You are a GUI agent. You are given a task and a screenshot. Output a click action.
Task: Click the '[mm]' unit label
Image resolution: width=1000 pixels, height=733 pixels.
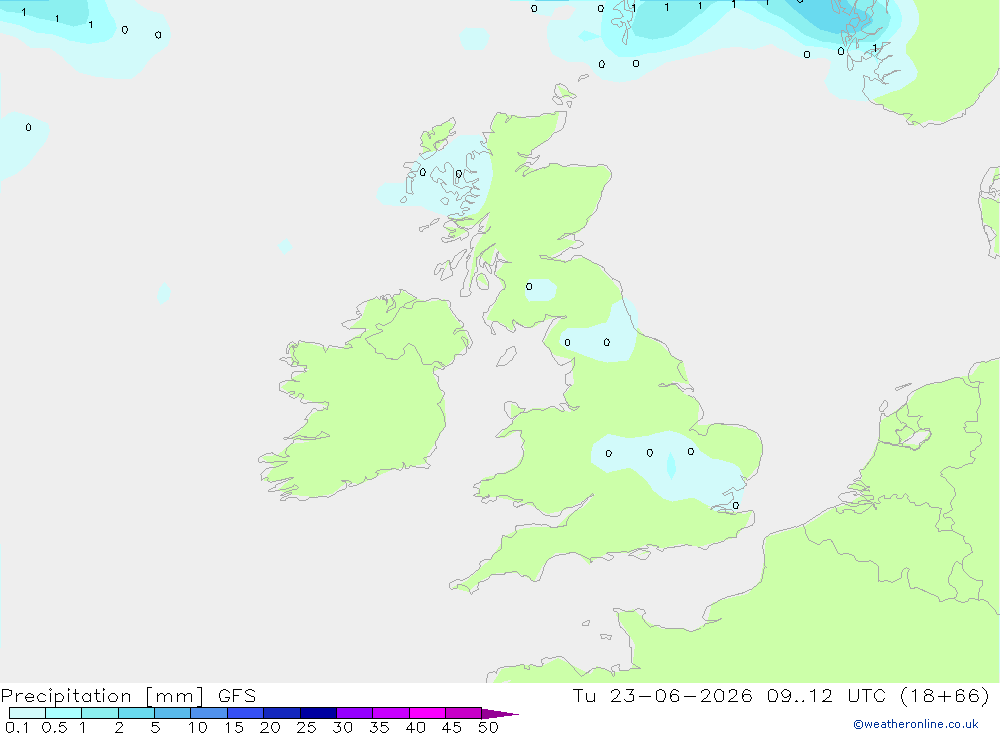coord(175,696)
